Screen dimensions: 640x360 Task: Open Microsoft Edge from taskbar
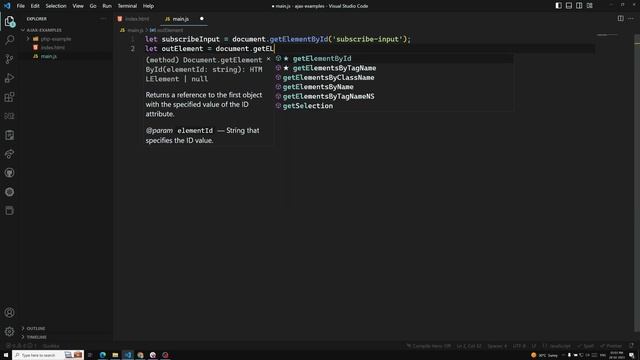tap(102, 355)
